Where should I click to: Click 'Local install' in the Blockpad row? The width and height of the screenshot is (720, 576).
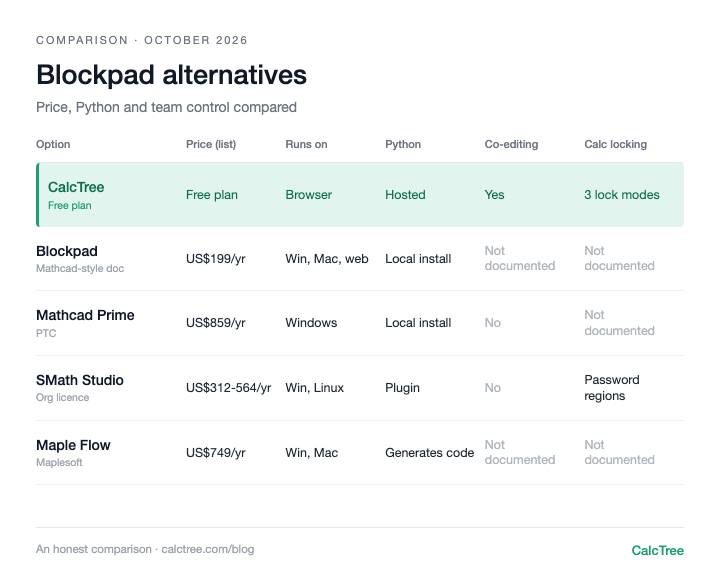tap(418, 259)
